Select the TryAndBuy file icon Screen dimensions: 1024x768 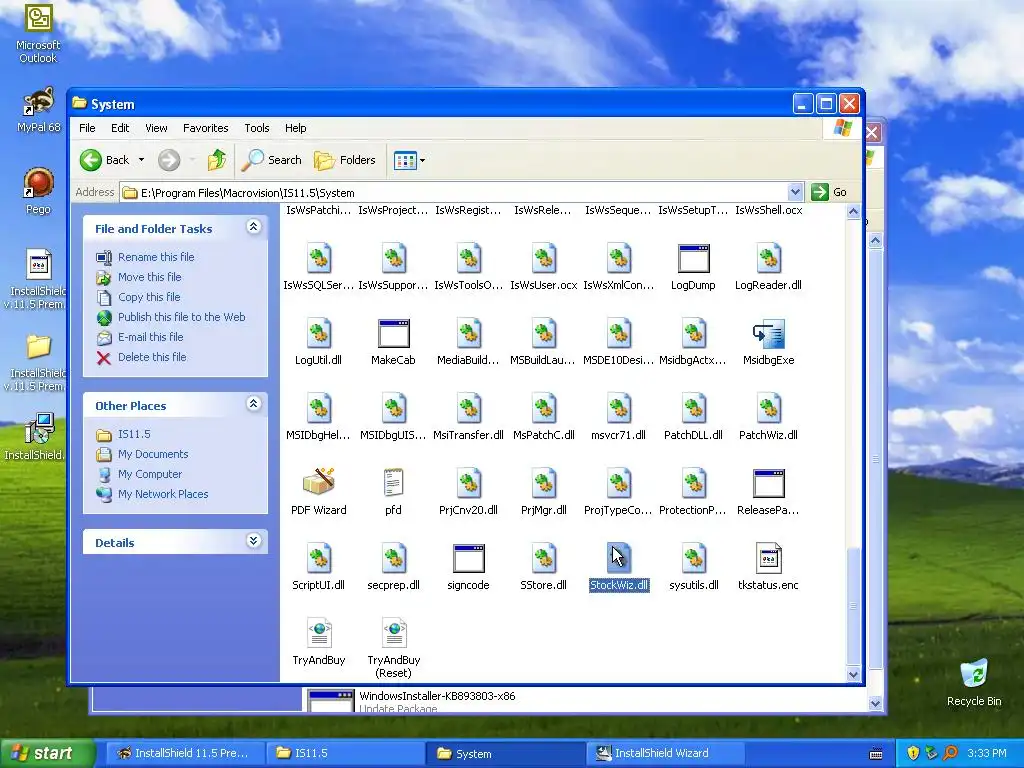click(x=319, y=633)
